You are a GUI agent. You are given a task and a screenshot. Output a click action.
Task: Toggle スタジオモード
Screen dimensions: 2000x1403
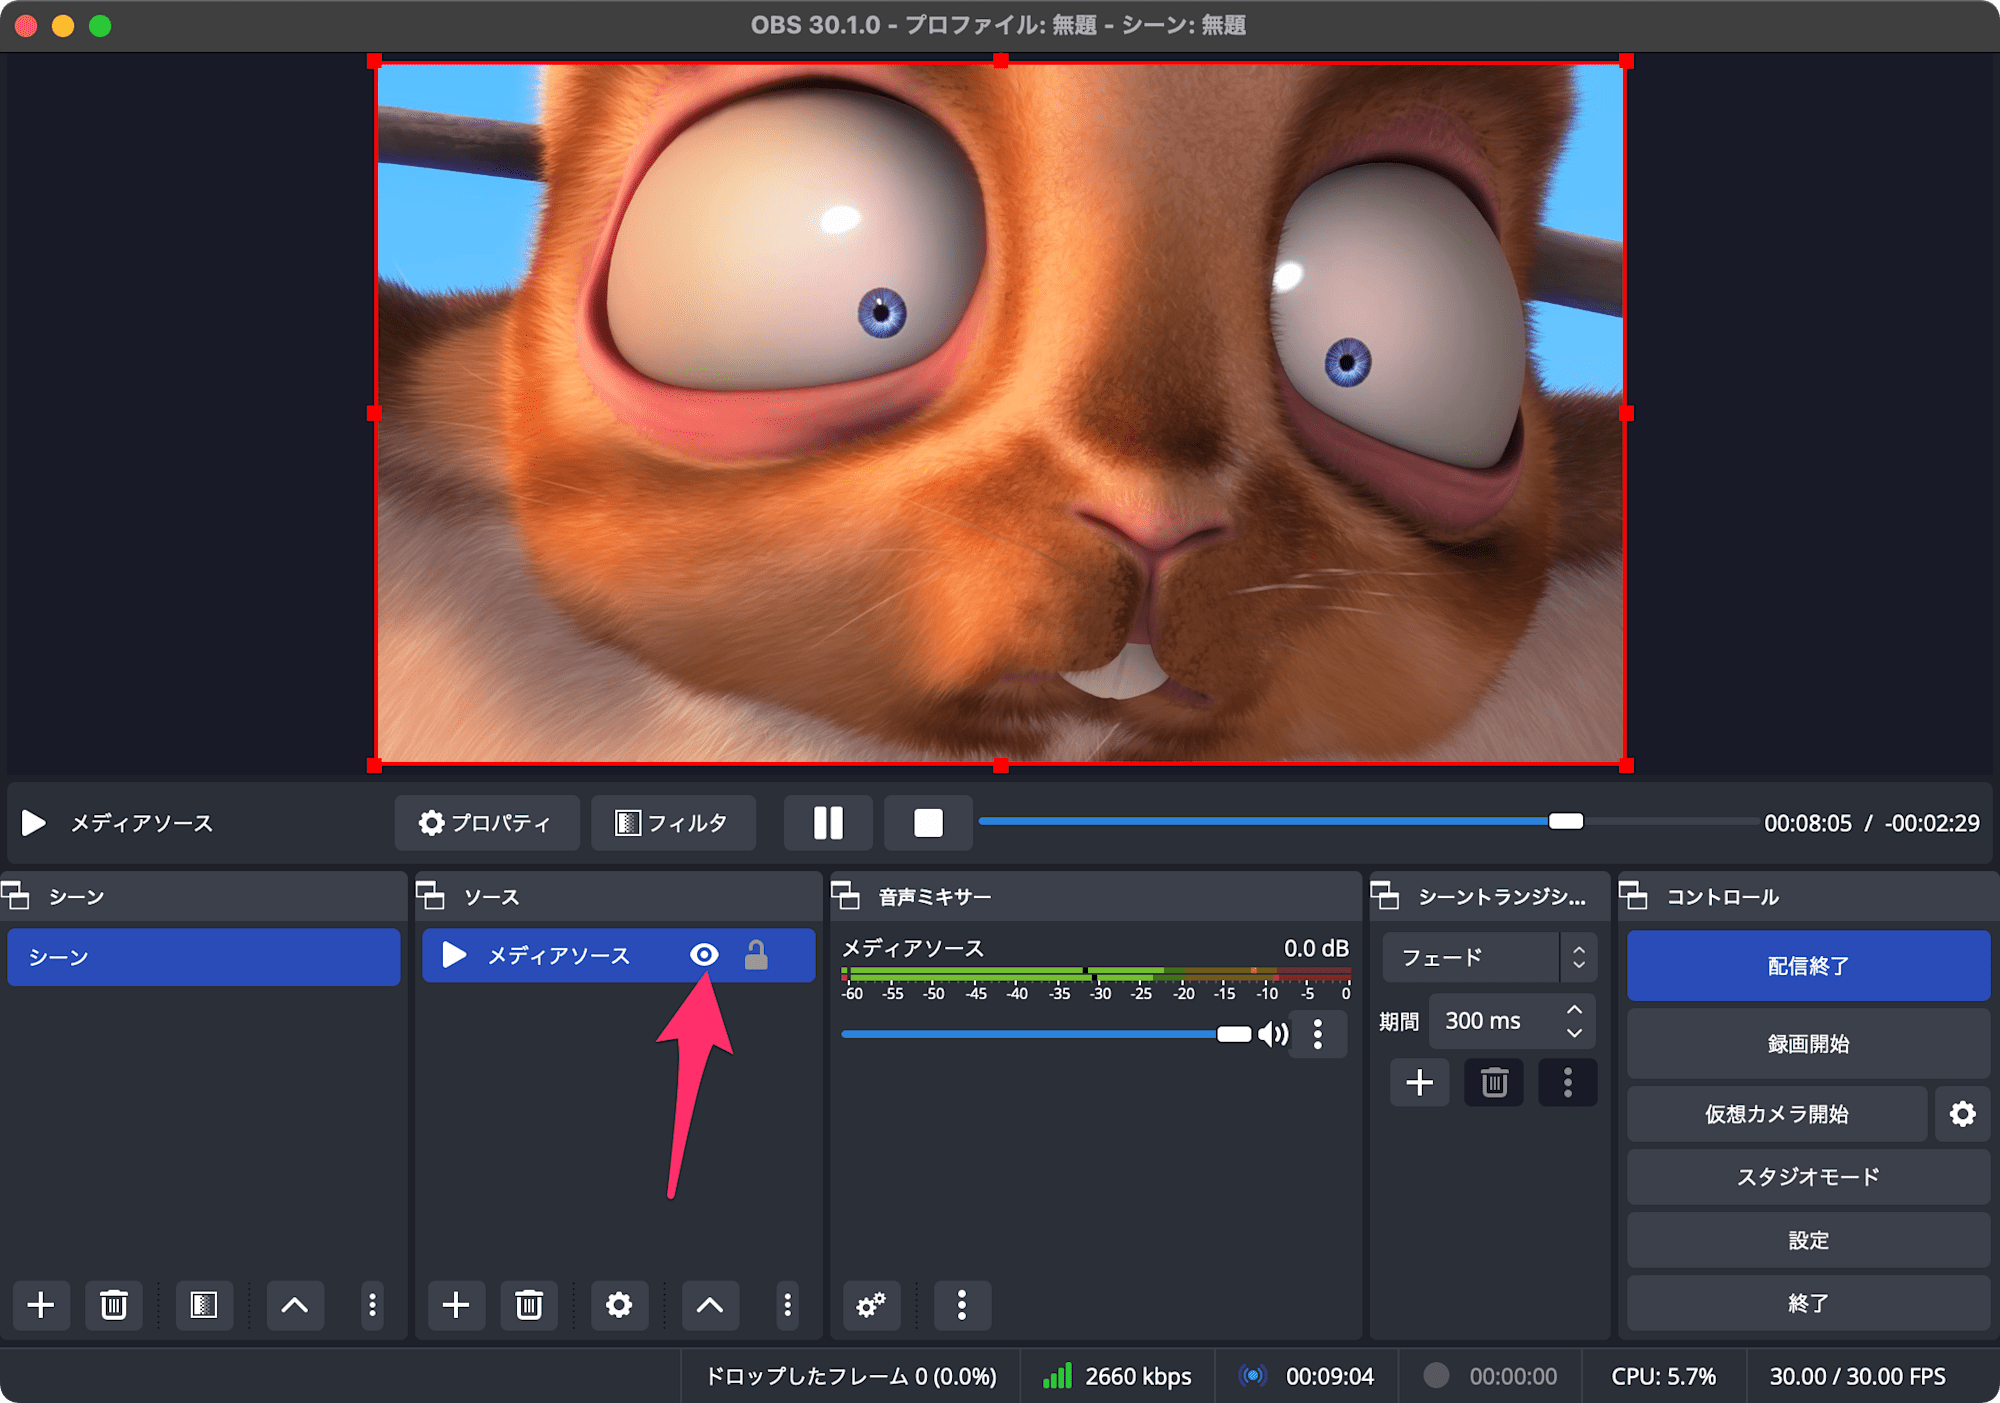(x=1808, y=1177)
